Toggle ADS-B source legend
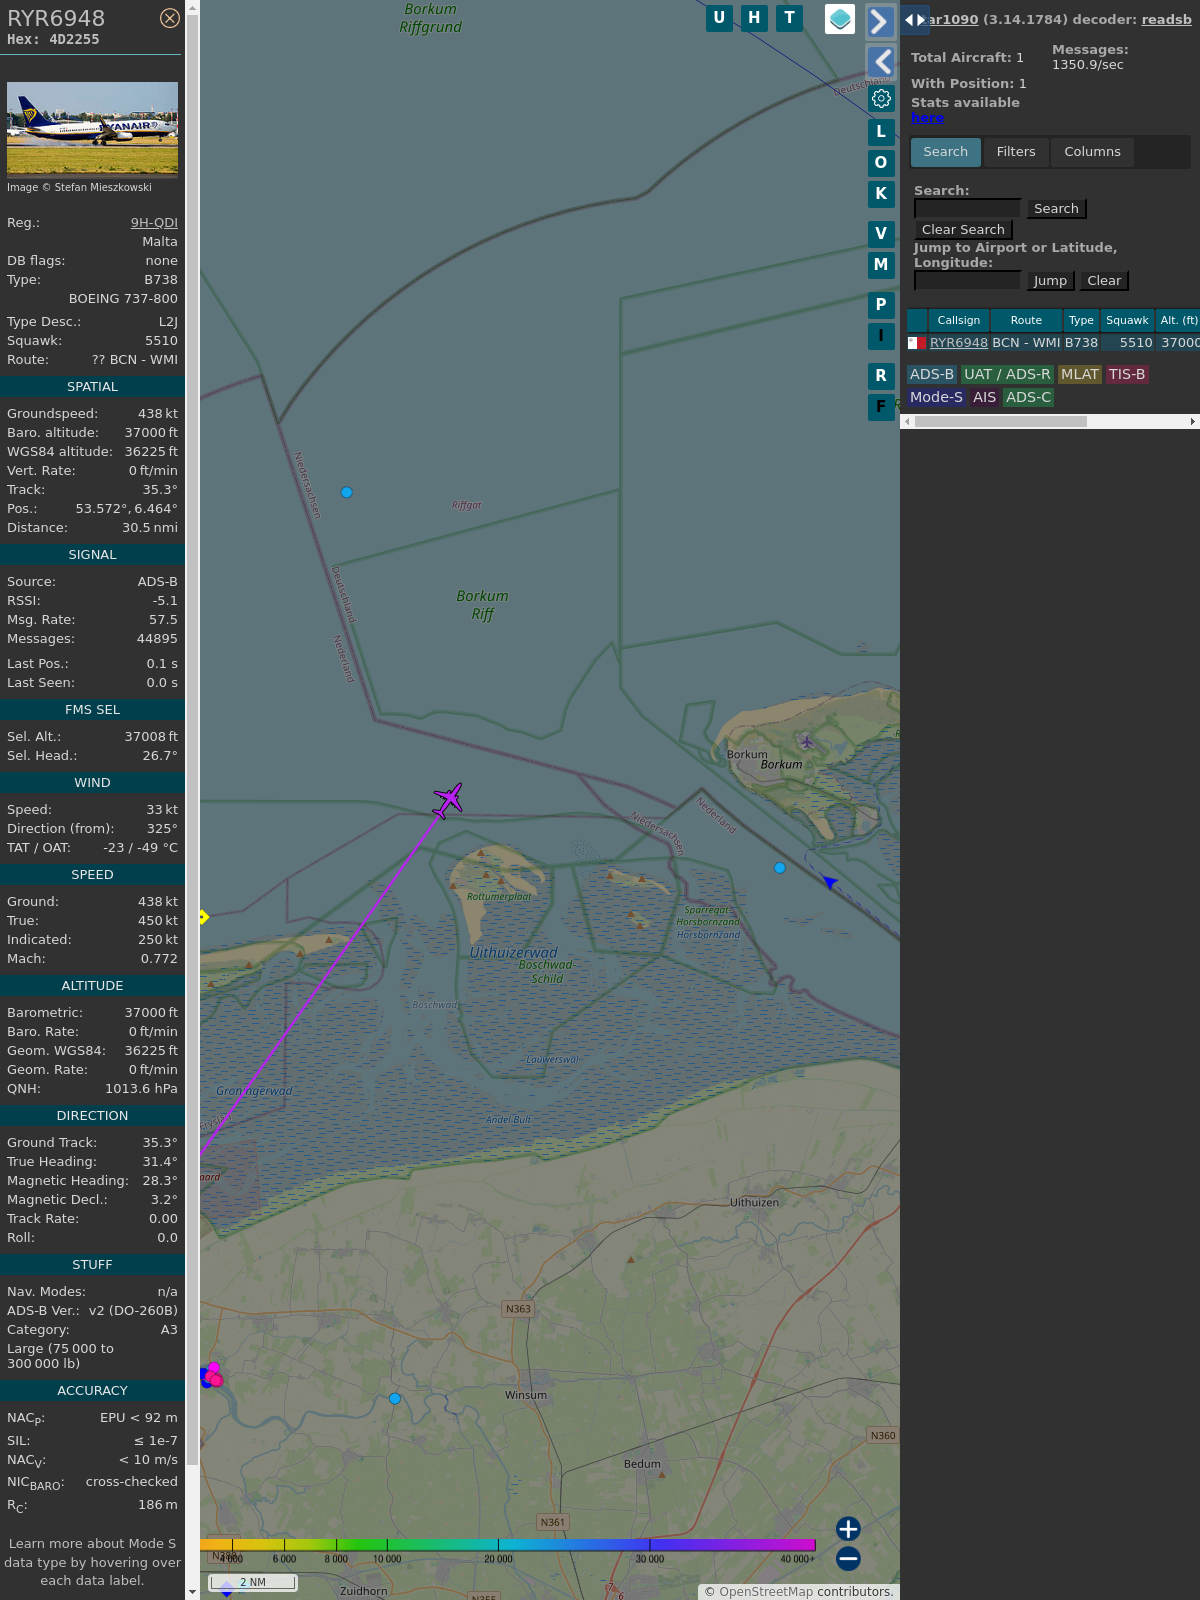This screenshot has width=1200, height=1600. [932, 374]
